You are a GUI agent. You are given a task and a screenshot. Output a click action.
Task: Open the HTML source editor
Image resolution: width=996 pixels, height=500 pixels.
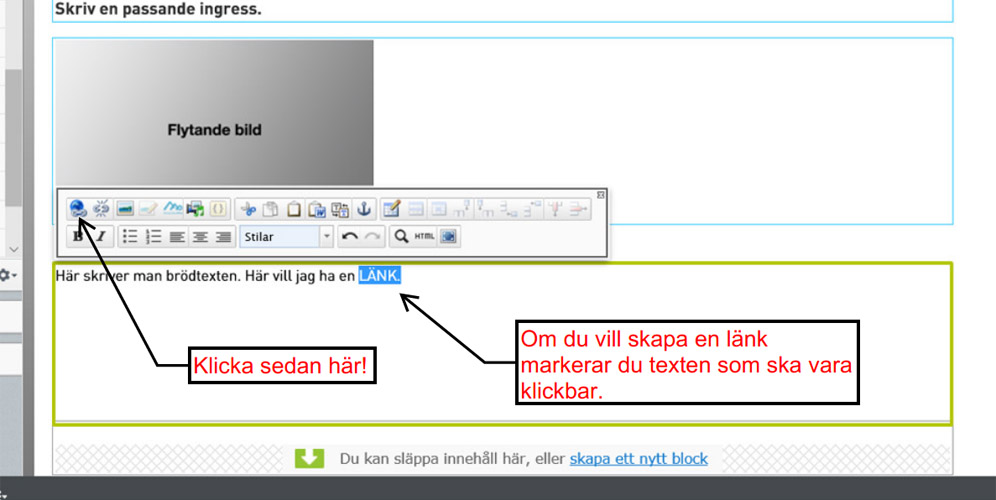click(424, 236)
